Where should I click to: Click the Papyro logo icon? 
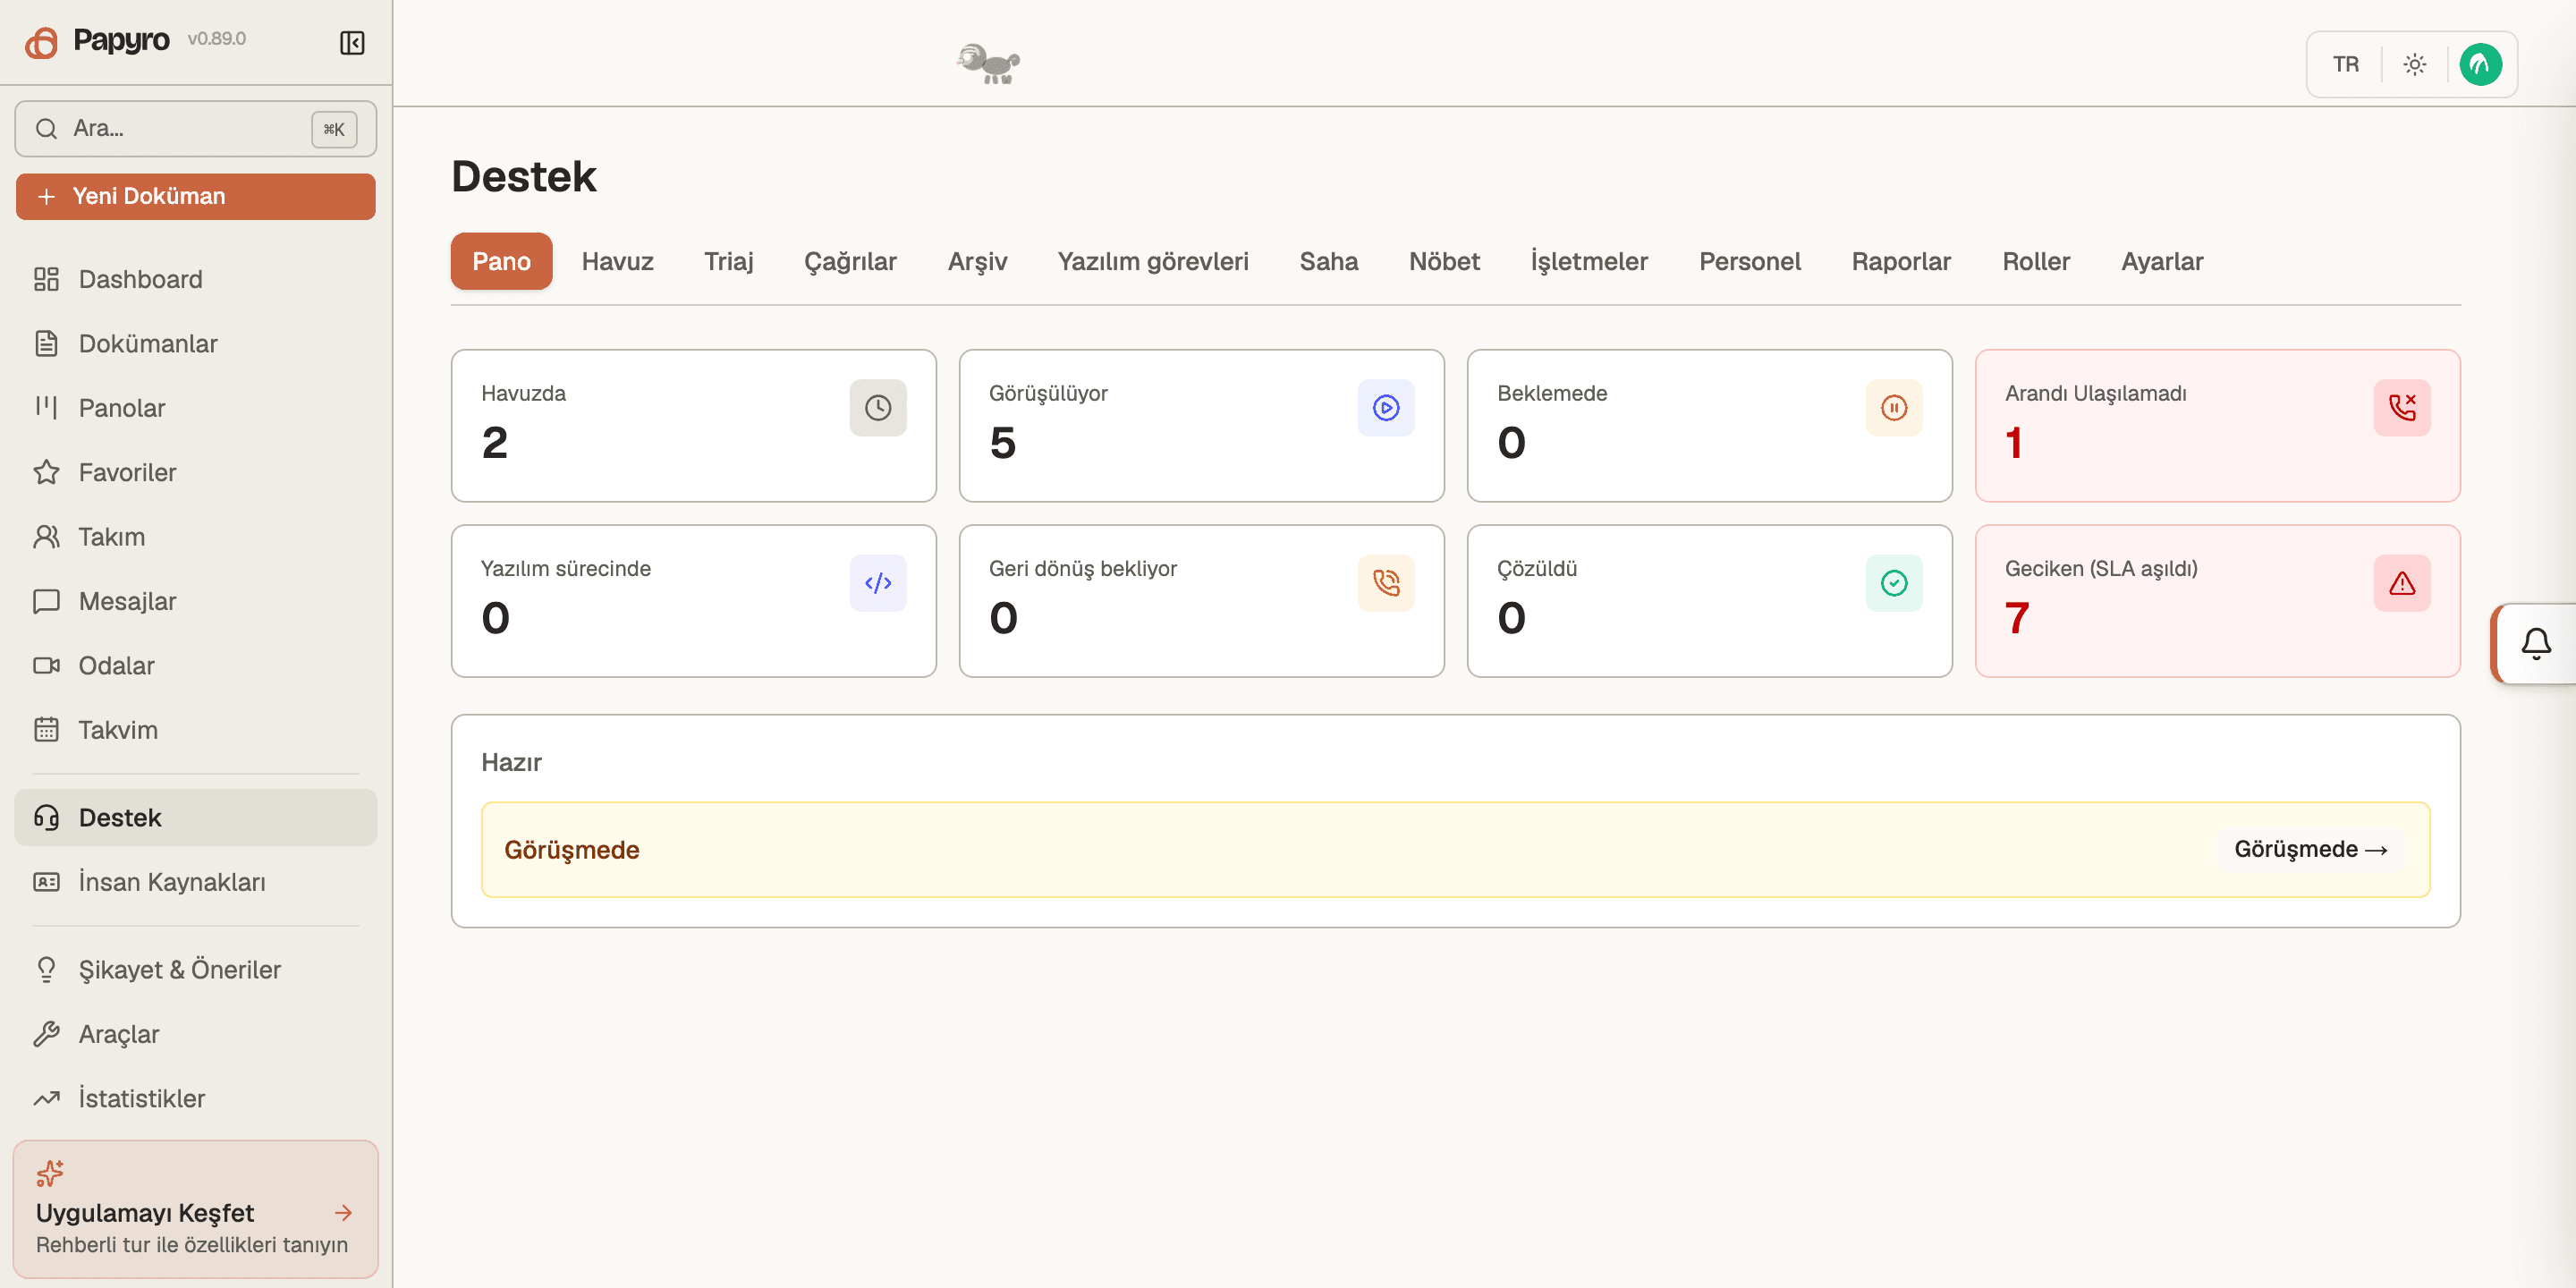point(41,42)
